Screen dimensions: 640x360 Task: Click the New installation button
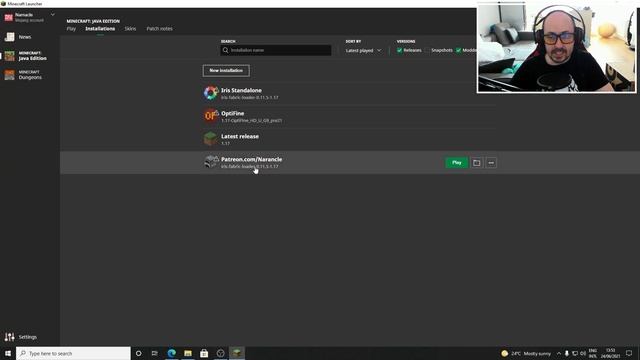[x=226, y=71]
